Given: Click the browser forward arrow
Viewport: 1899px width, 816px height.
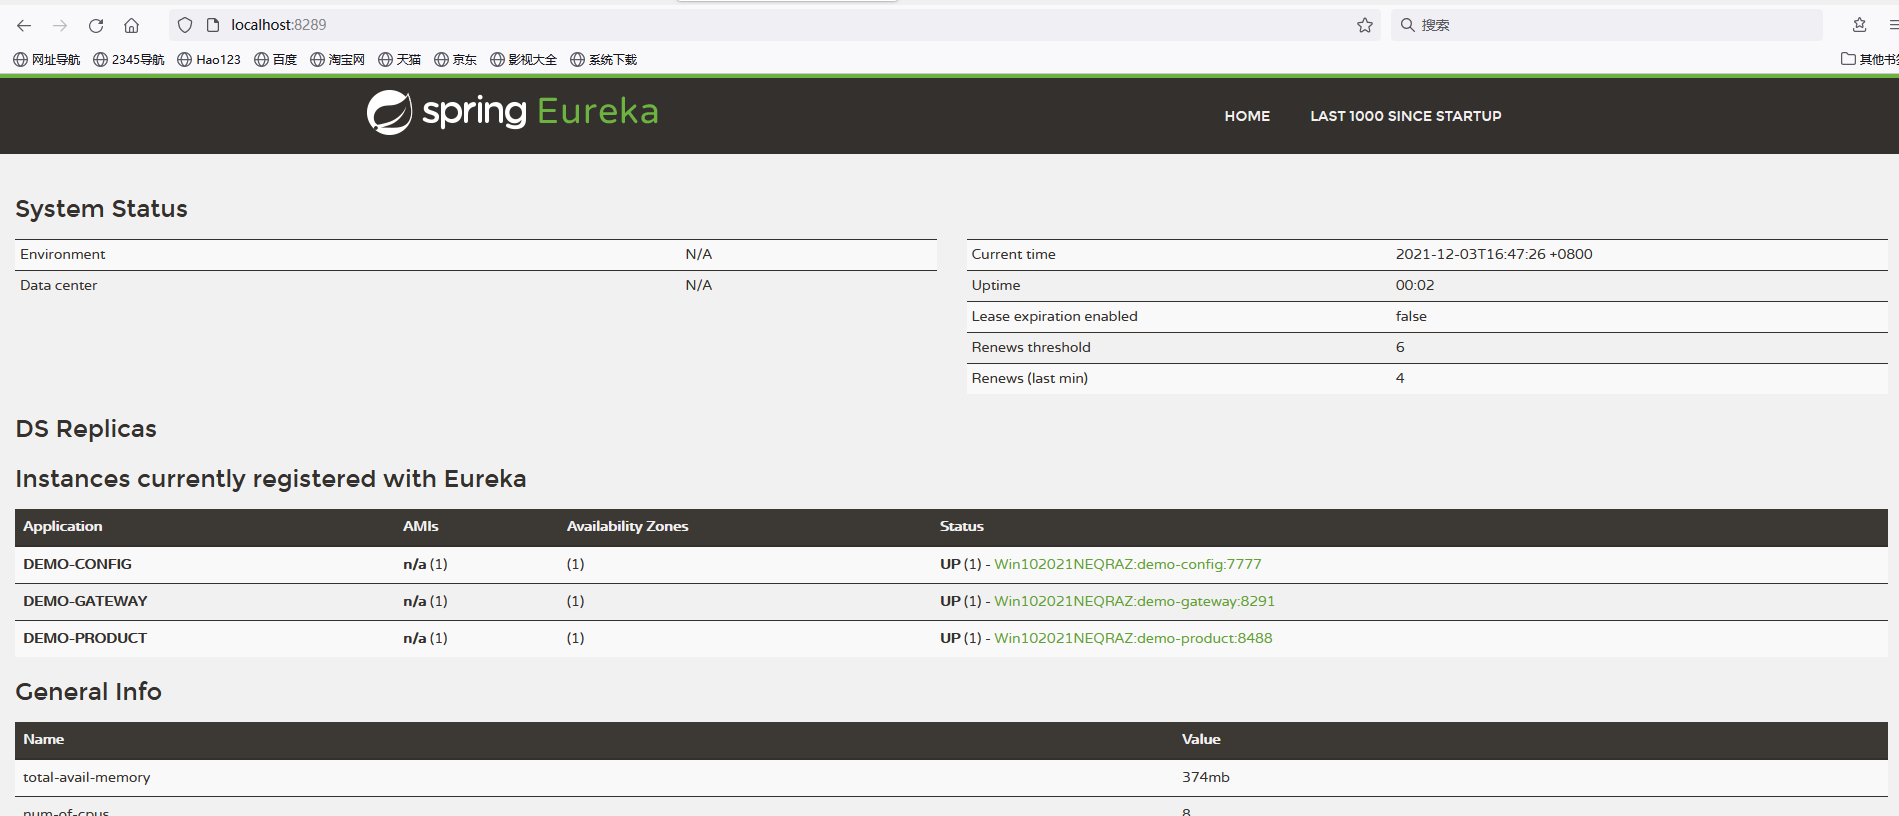Looking at the screenshot, I should point(60,25).
